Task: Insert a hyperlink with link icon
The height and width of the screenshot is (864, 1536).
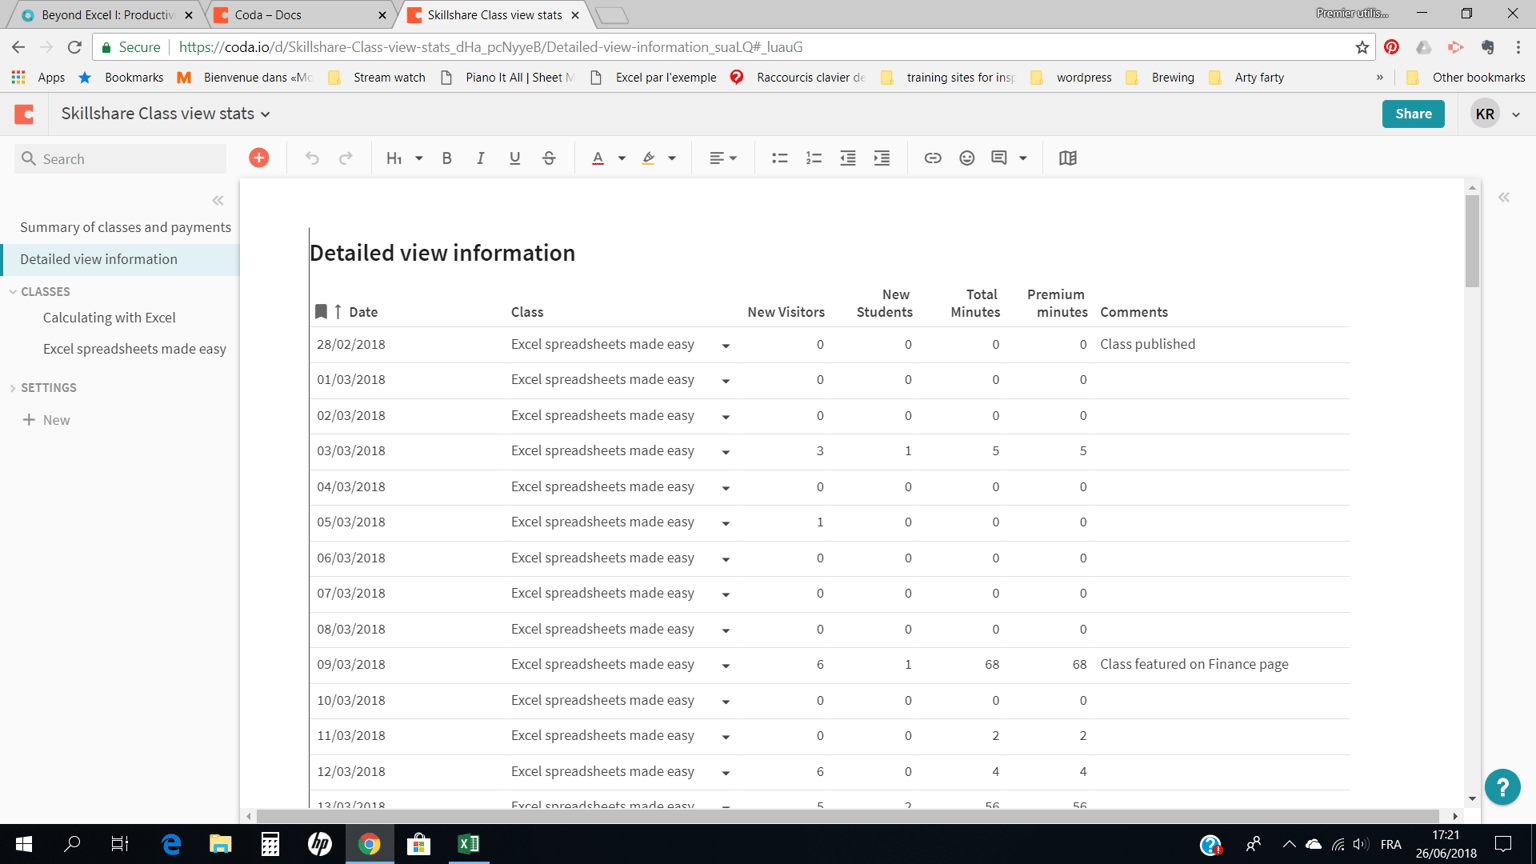Action: [x=933, y=158]
